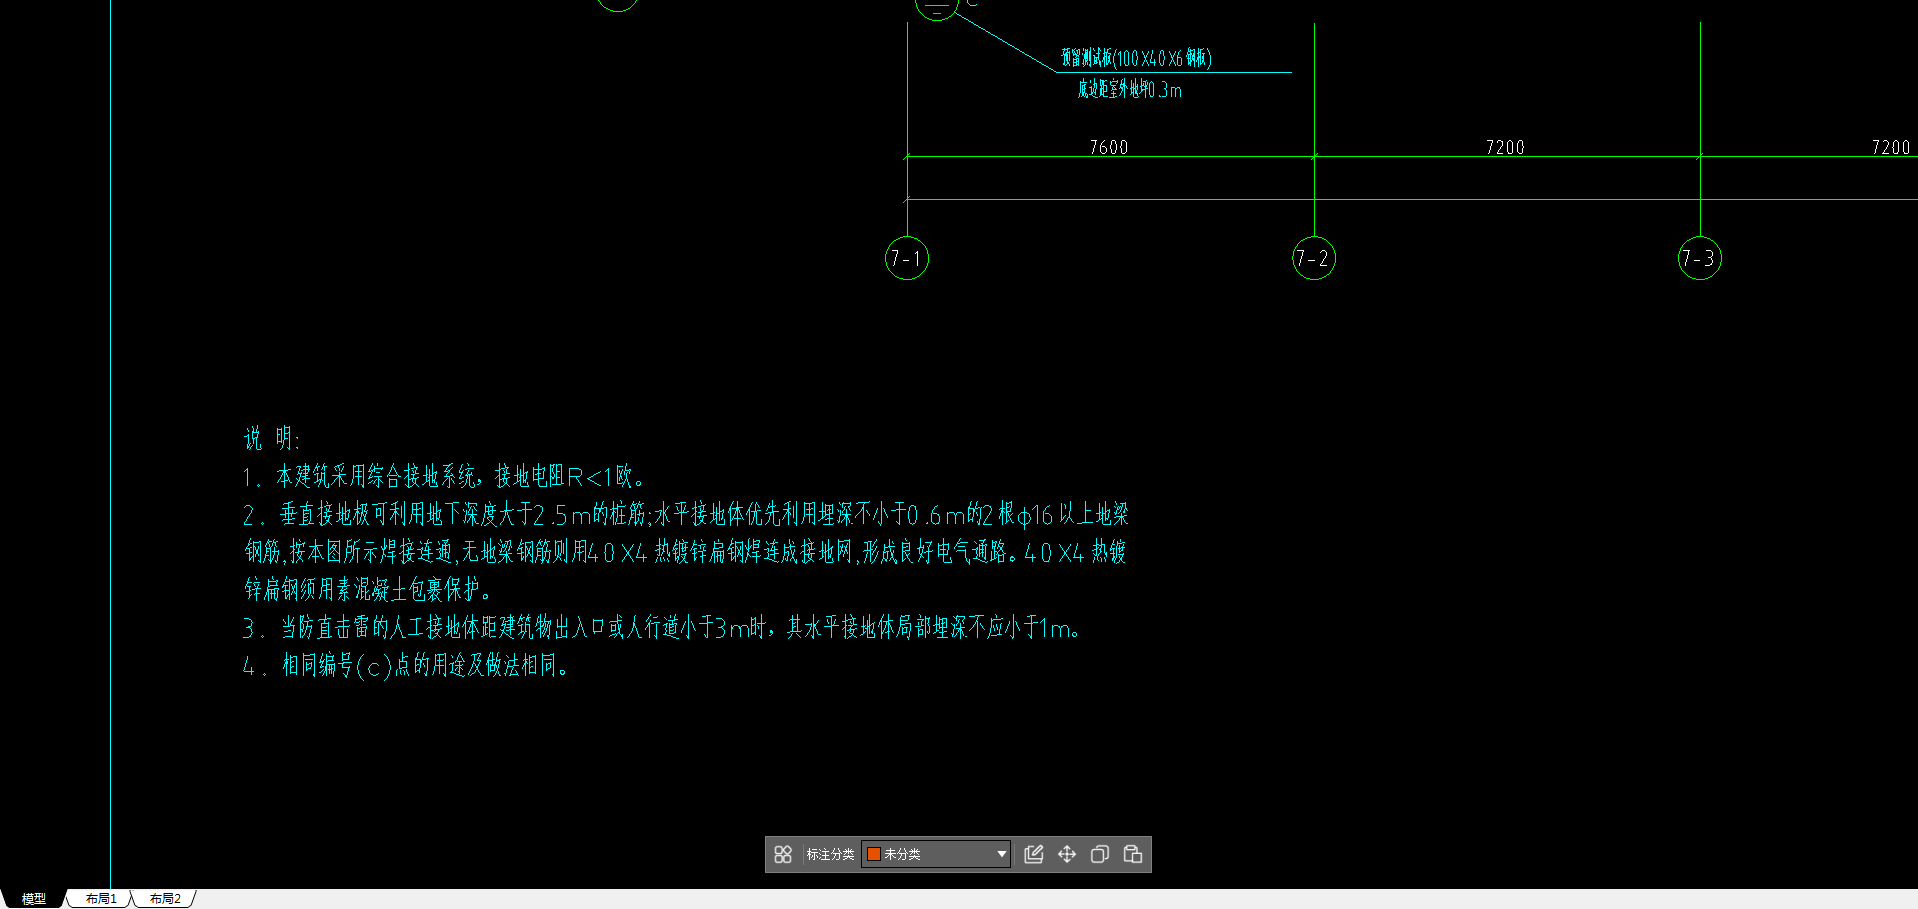This screenshot has height=909, width=1918.
Task: Switch to the 布局1 layout tab
Action: pos(101,899)
